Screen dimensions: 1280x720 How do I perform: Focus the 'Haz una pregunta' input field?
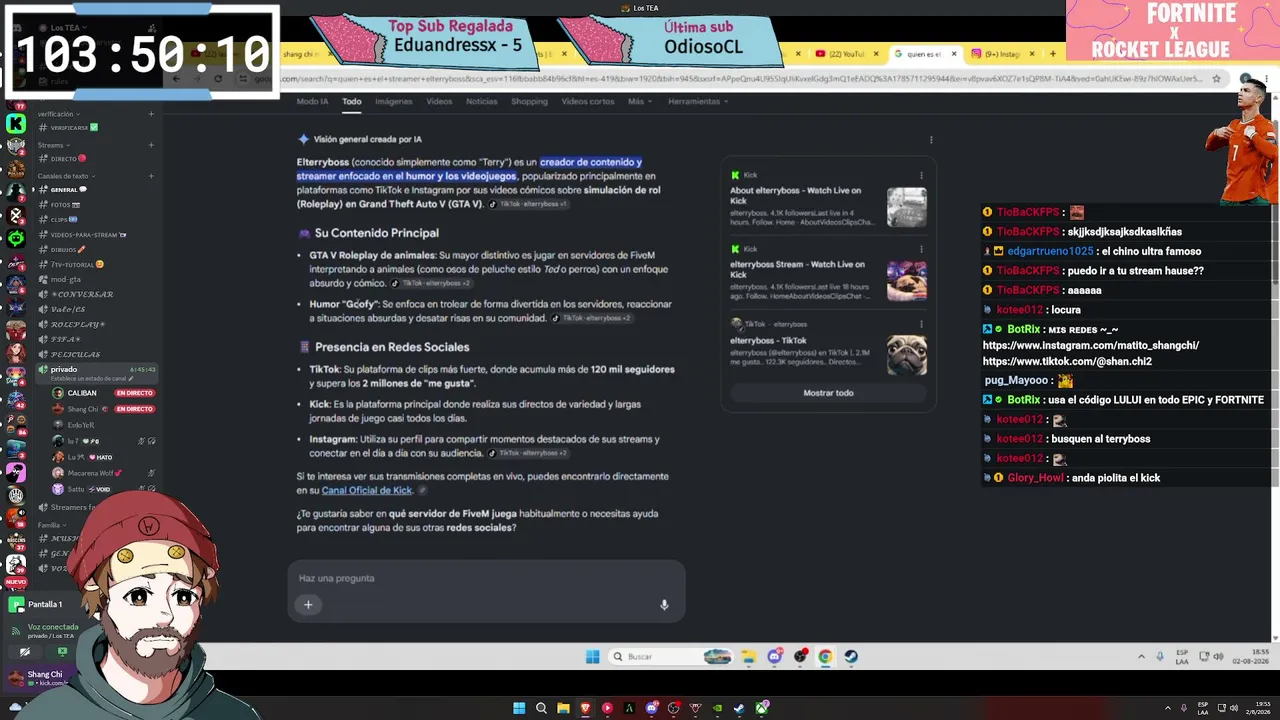pos(486,578)
